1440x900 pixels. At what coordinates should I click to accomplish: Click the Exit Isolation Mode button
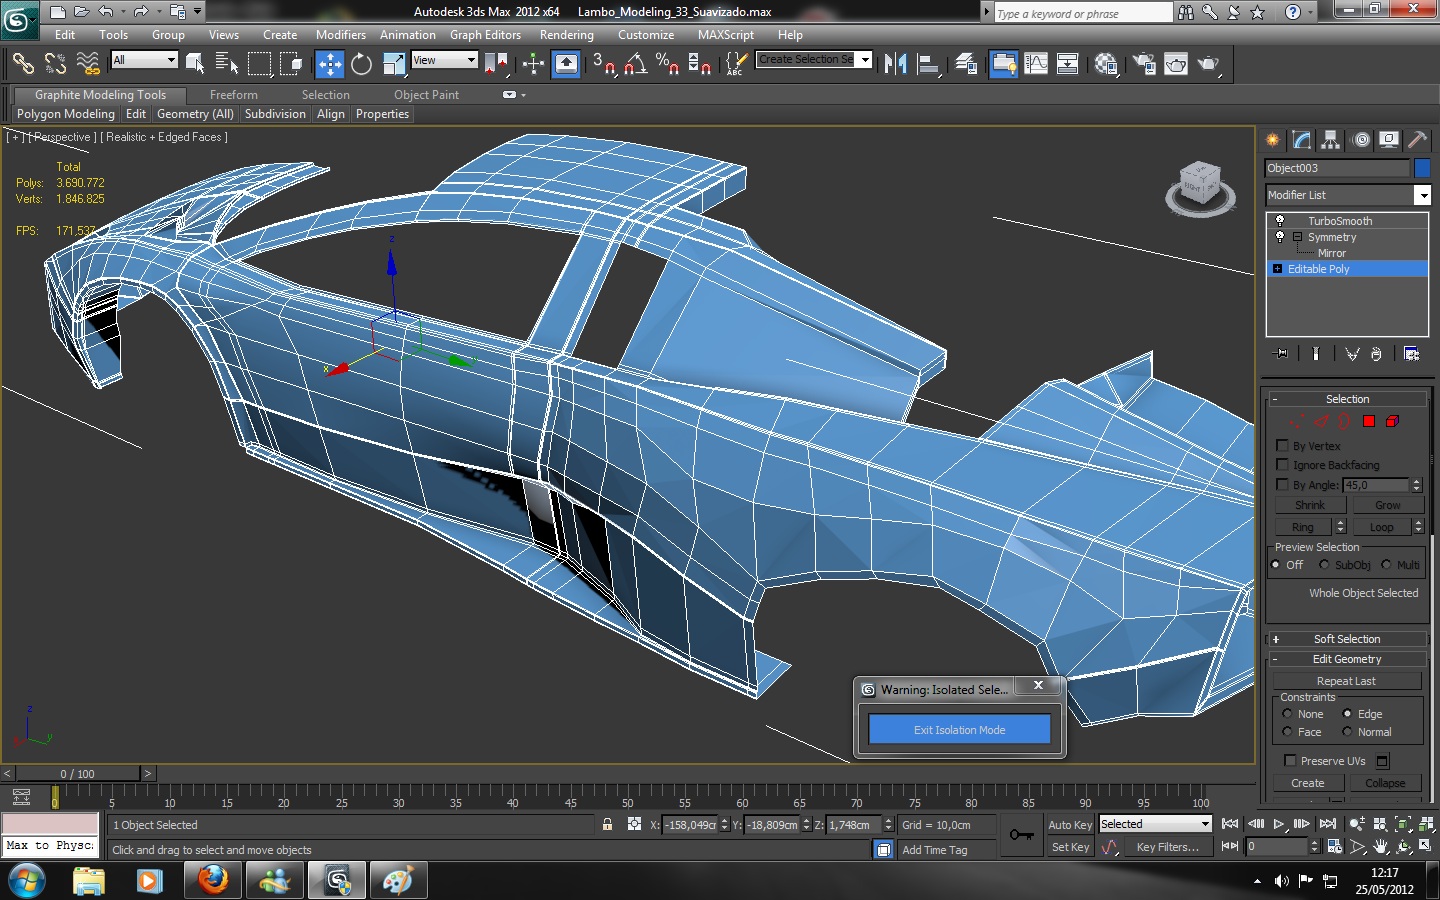pyautogui.click(x=959, y=730)
